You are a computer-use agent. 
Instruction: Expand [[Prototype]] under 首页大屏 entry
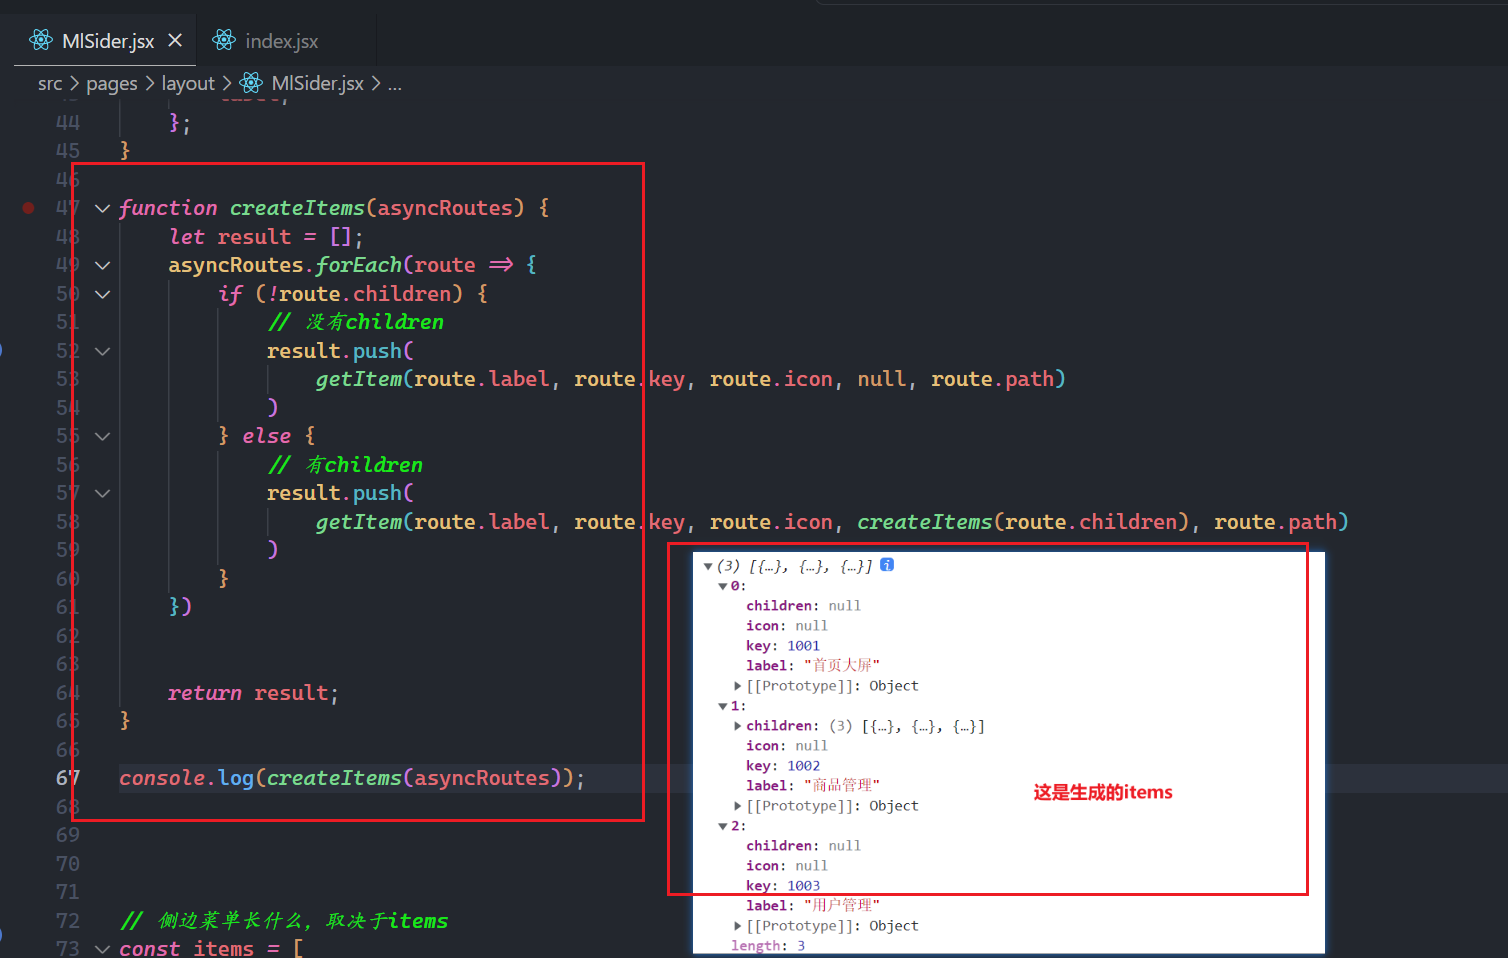738,686
